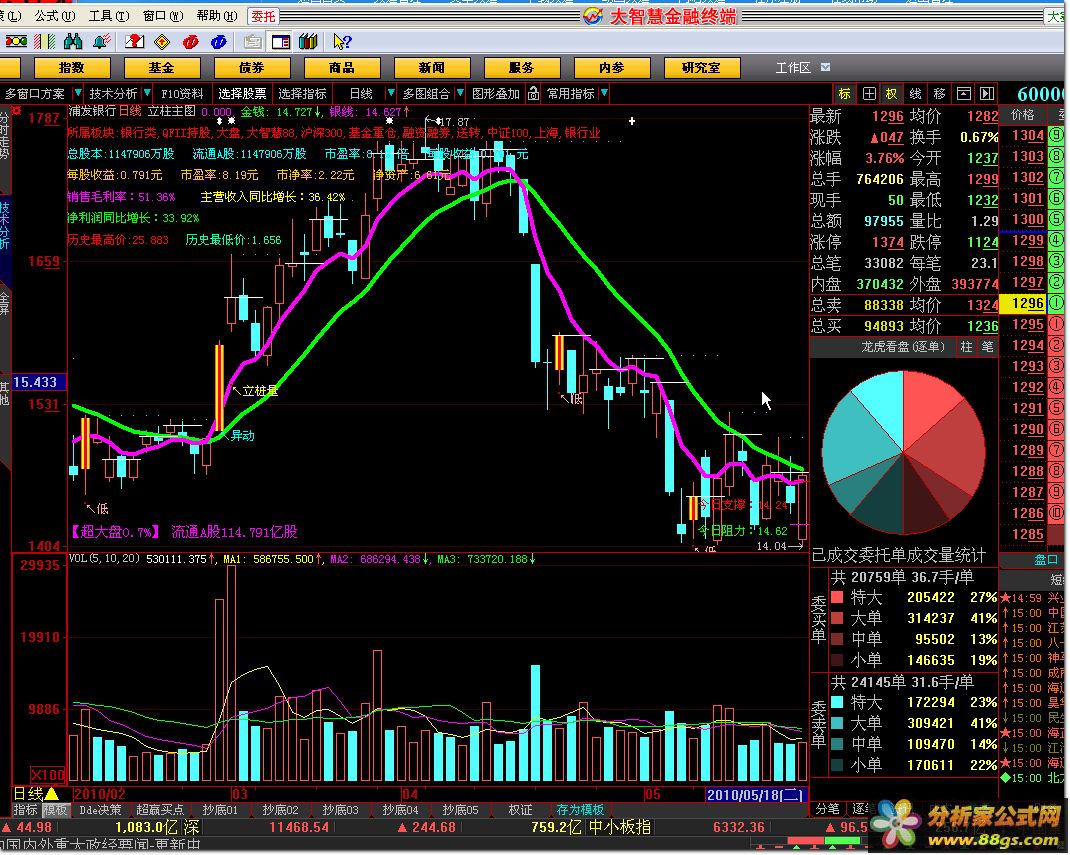Screen dimensions: 1070x855
Task: Click the 指数 yellow button
Action: click(x=72, y=68)
